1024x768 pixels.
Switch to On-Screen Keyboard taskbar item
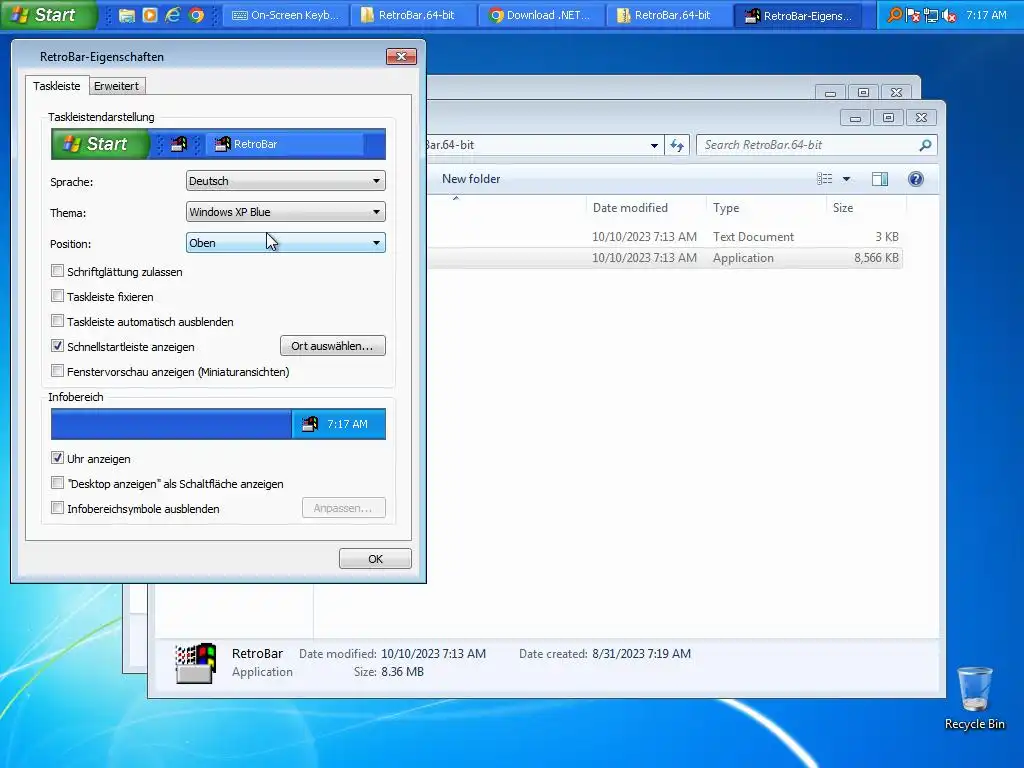[x=285, y=15]
